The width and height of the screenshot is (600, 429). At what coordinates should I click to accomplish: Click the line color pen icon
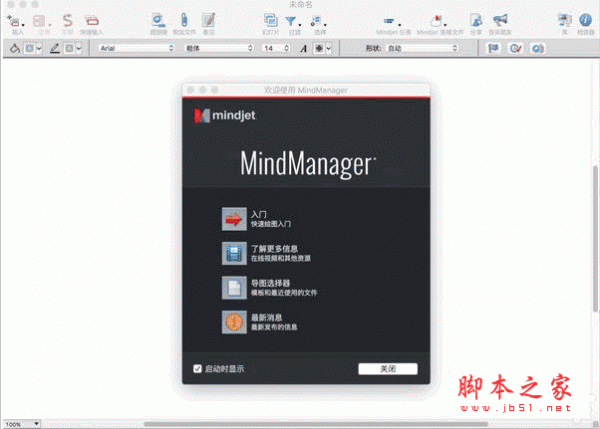tap(55, 48)
